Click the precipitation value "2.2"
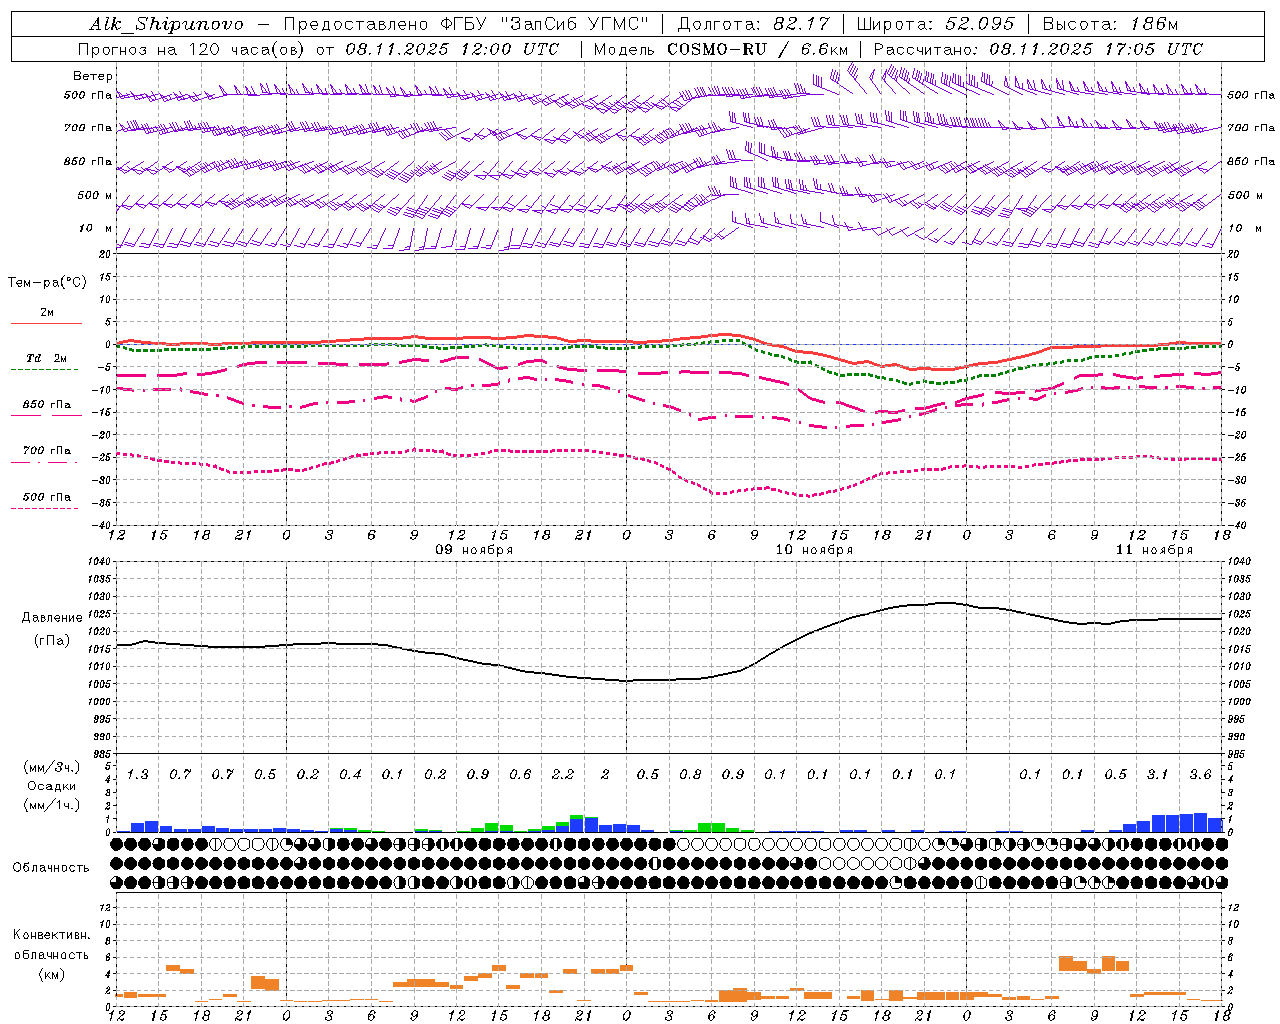Image resolution: width=1280 pixels, height=1024 pixels. [563, 774]
